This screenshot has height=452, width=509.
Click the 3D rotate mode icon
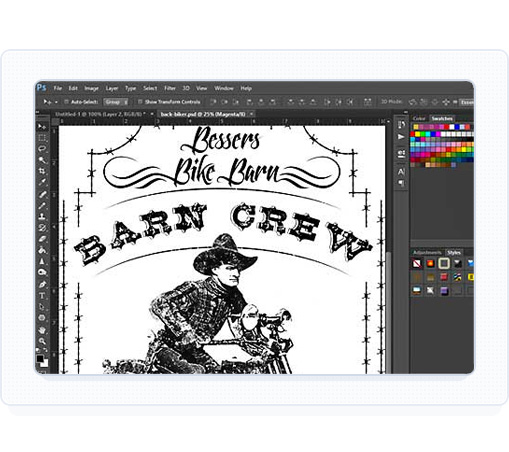coord(413,102)
